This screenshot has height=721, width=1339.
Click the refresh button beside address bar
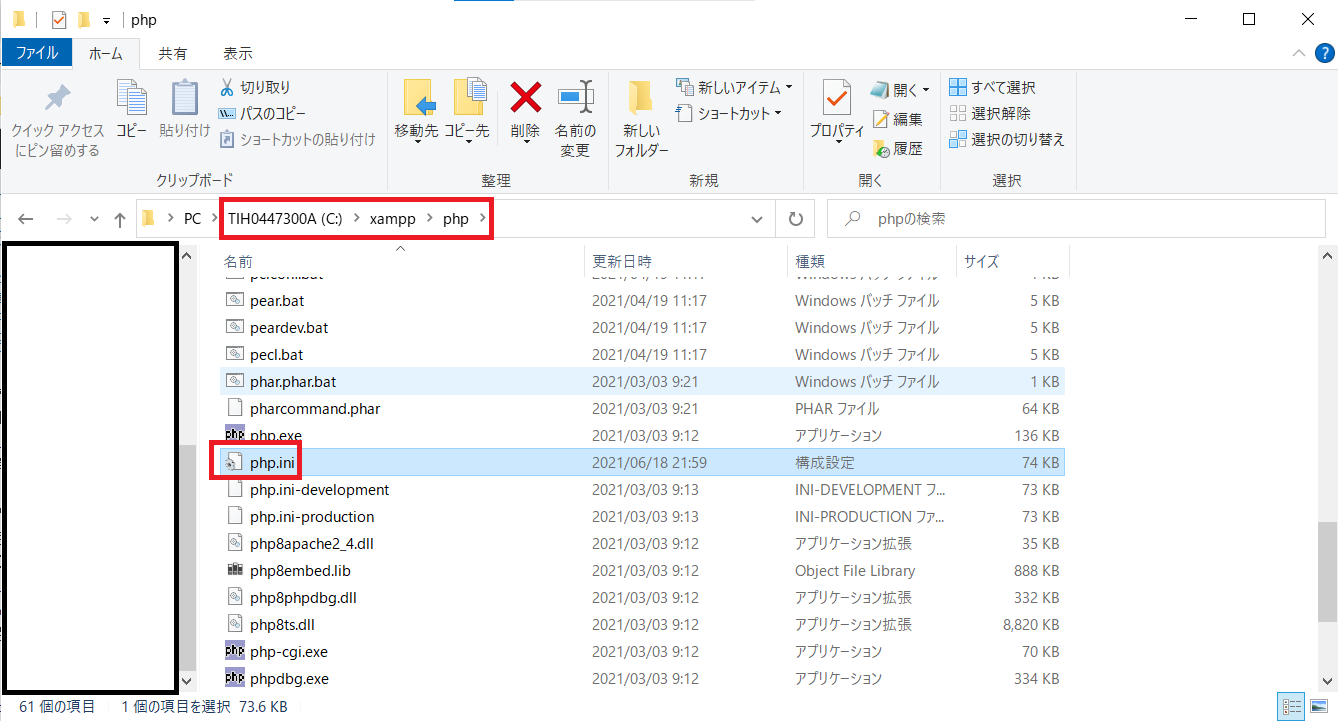(796, 219)
